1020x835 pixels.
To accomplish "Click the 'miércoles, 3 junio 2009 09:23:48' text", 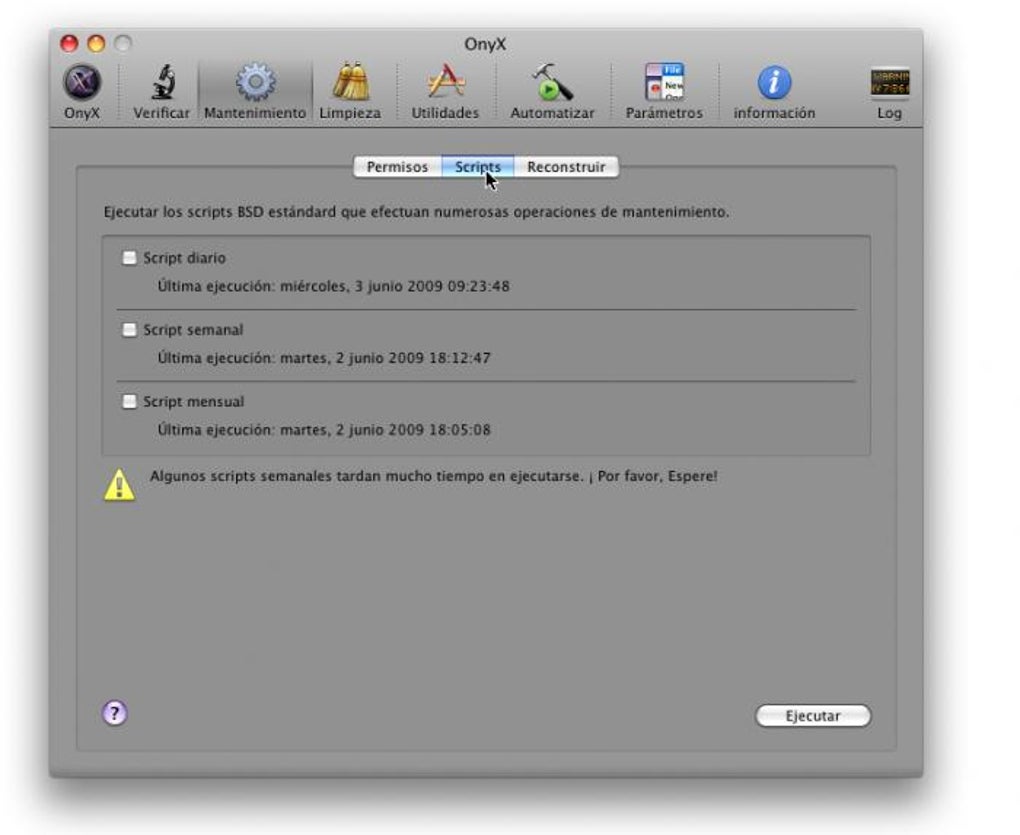I will click(395, 287).
